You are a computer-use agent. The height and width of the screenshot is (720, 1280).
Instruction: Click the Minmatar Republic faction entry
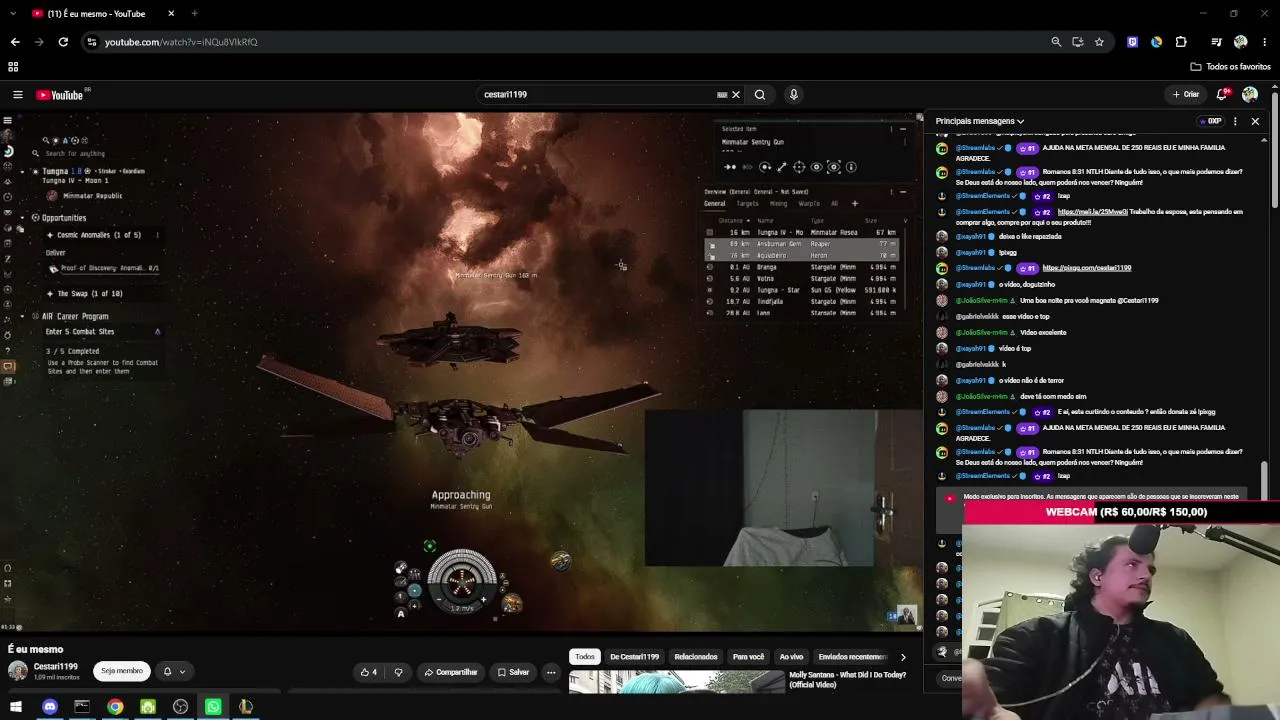92,196
